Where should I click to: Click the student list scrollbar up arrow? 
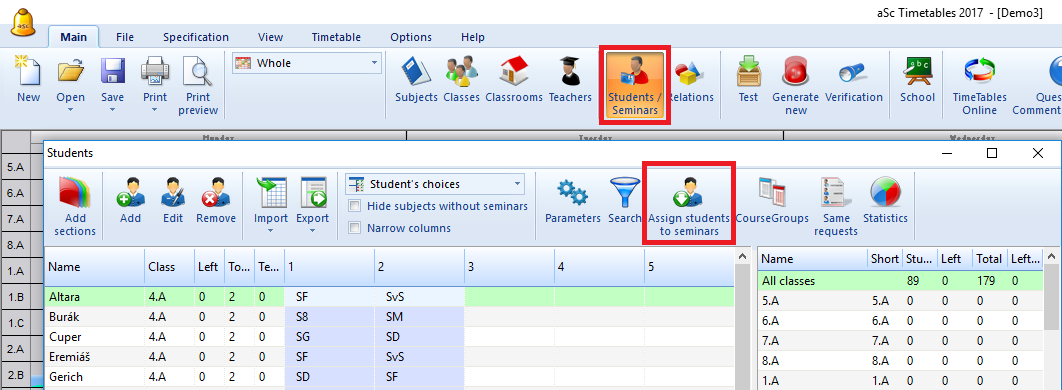click(742, 257)
